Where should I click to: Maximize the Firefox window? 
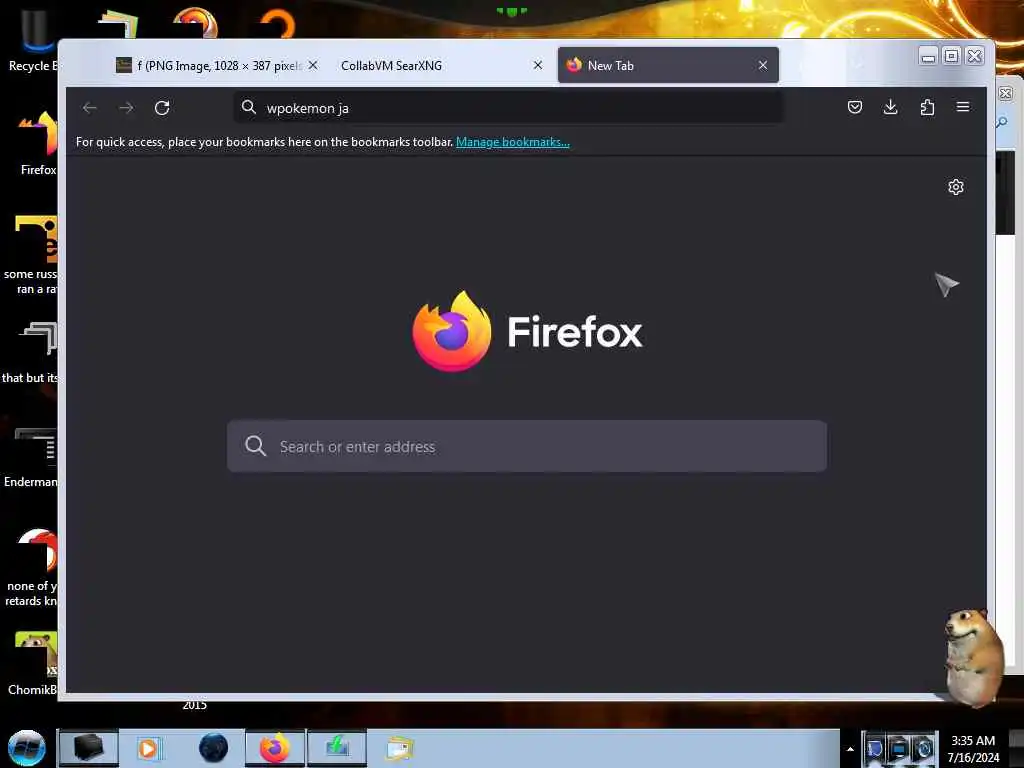(x=952, y=57)
